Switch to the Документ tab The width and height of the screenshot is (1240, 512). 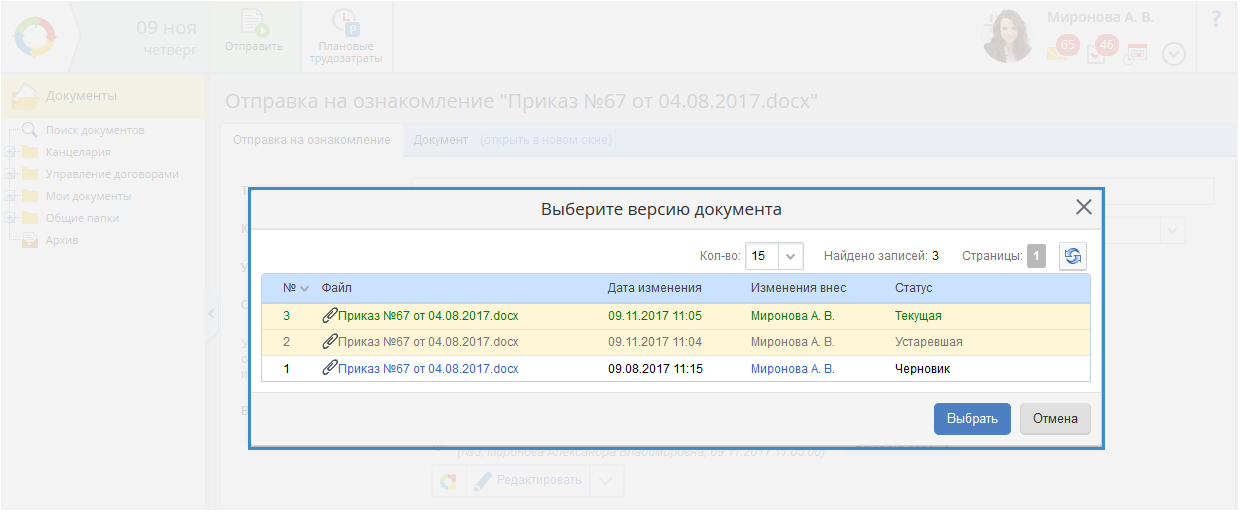(441, 140)
